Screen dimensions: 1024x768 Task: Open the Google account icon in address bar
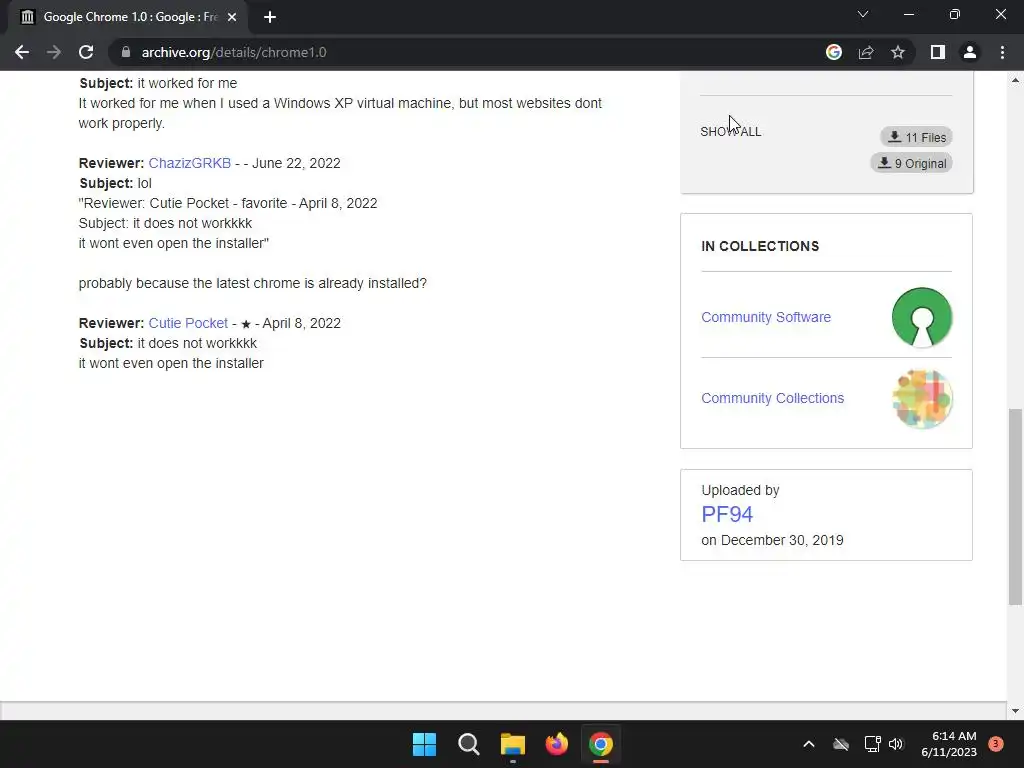[x=834, y=52]
